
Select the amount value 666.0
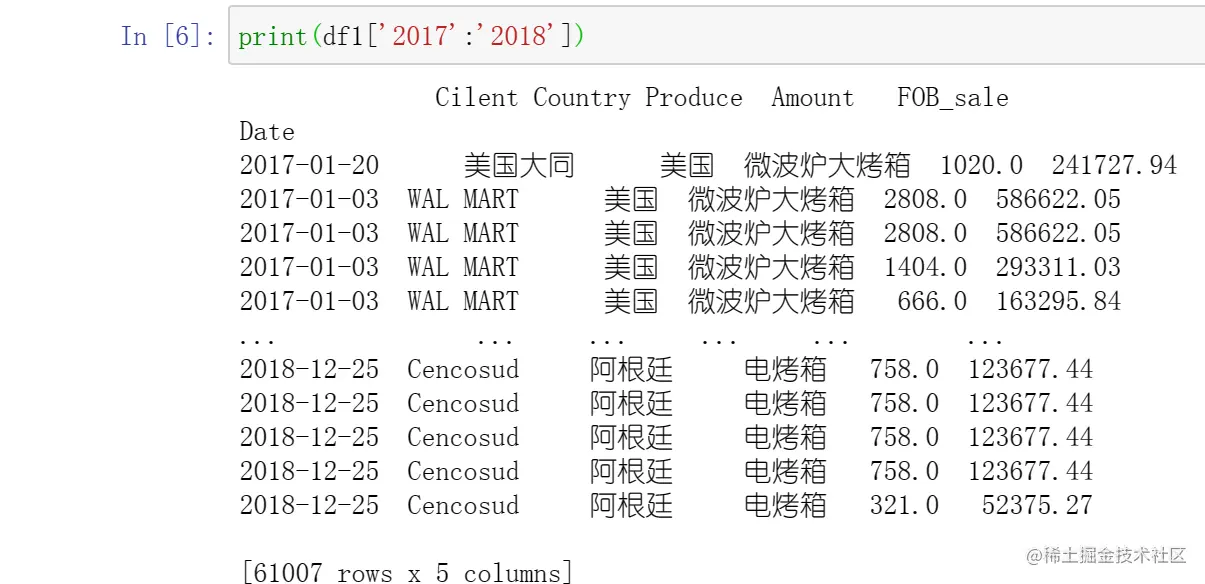(x=932, y=302)
